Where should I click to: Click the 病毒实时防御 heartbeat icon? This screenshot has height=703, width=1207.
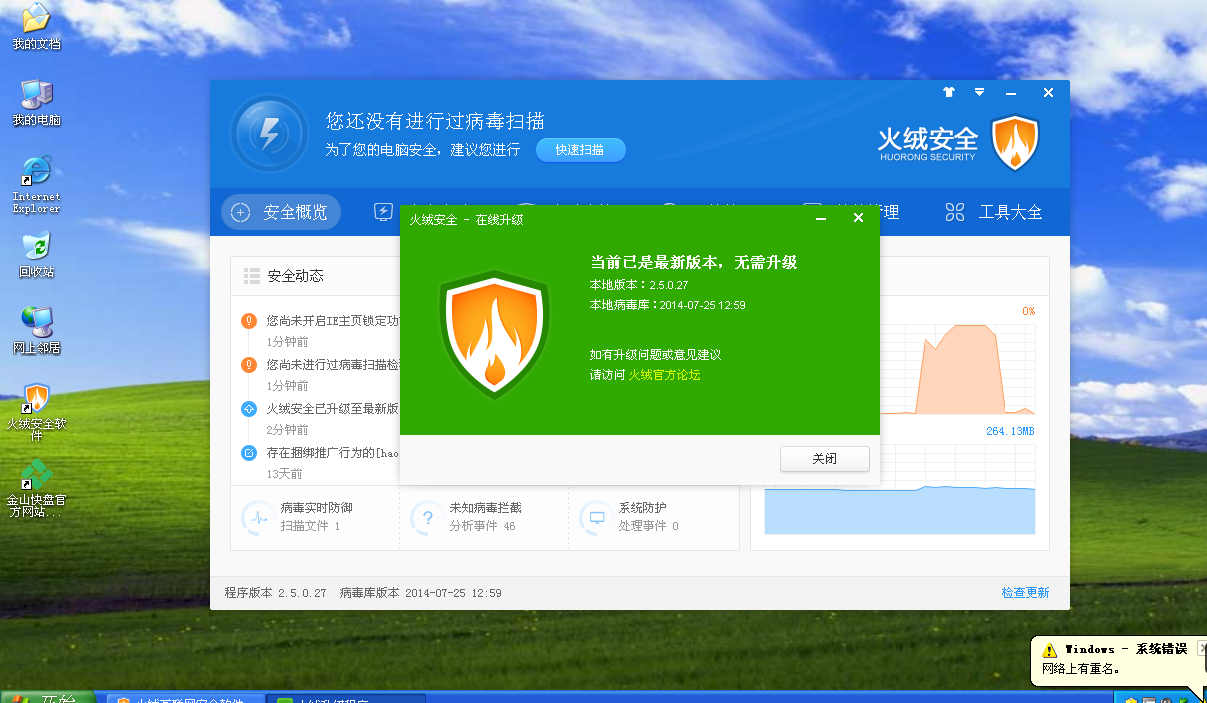[x=258, y=517]
